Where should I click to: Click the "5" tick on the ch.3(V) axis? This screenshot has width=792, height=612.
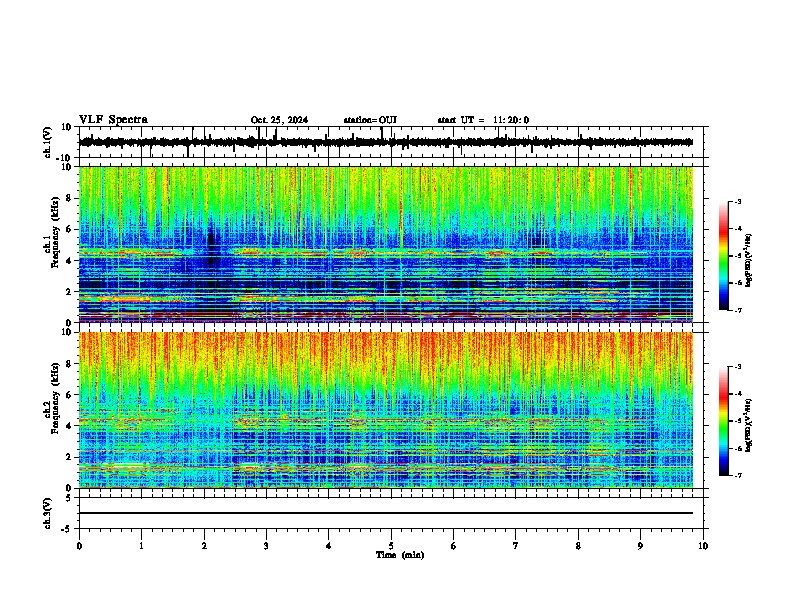point(70,498)
